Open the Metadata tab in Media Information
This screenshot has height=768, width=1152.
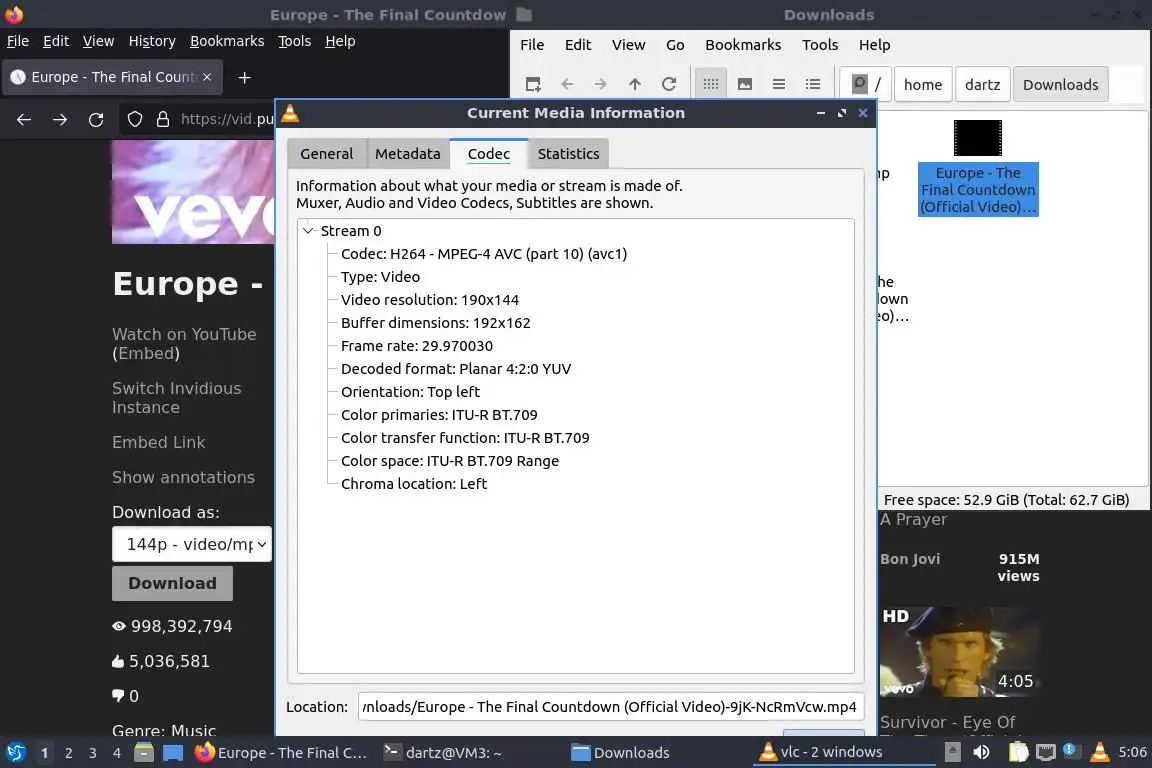coord(408,154)
